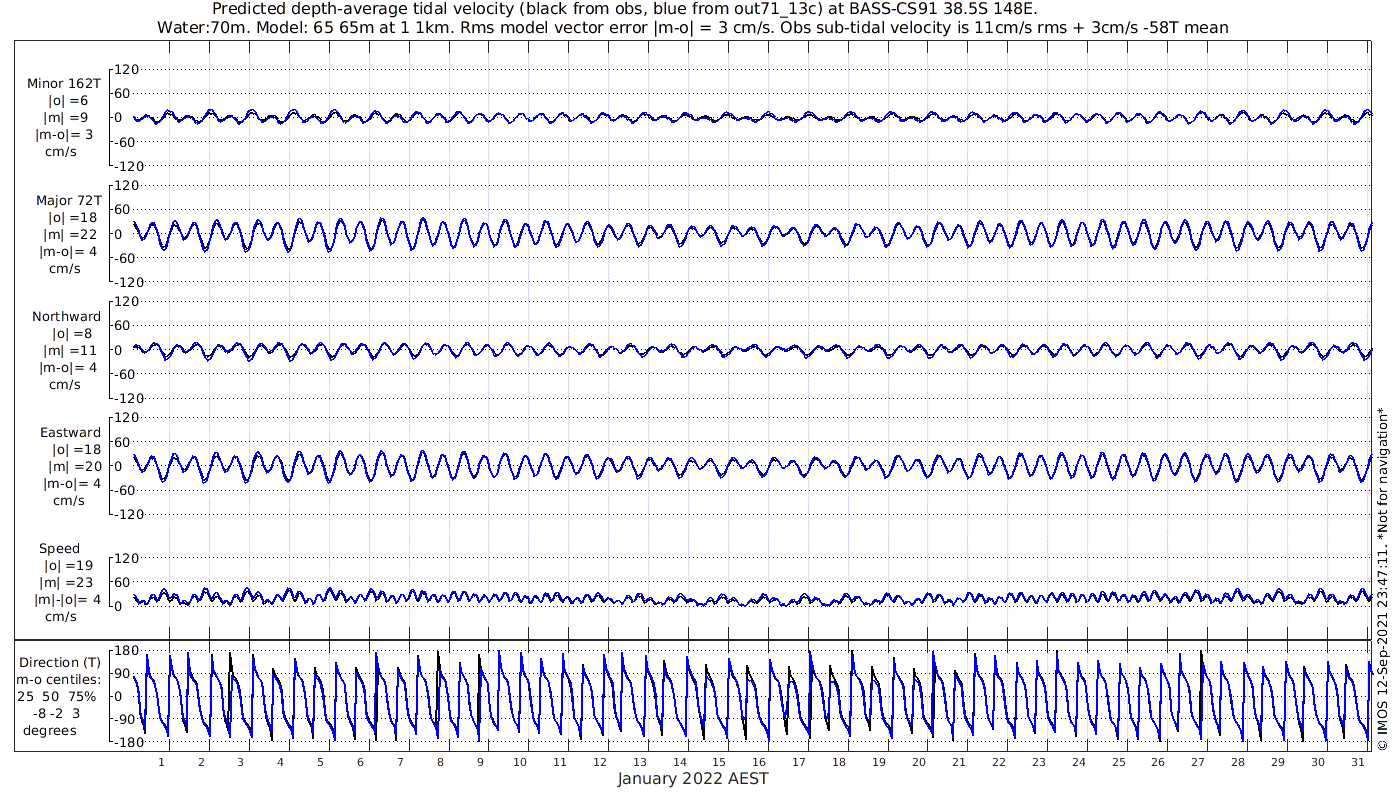
Task: Select the "Northward" panel label
Action: click(67, 317)
